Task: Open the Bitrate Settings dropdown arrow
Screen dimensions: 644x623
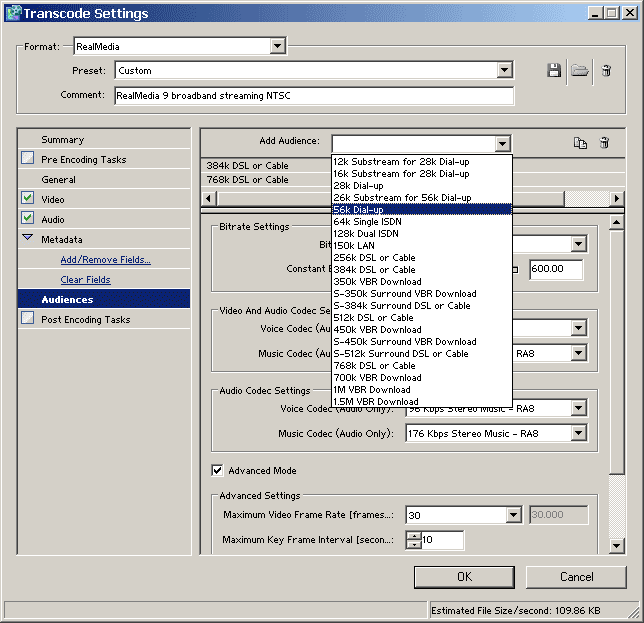Action: pos(578,244)
